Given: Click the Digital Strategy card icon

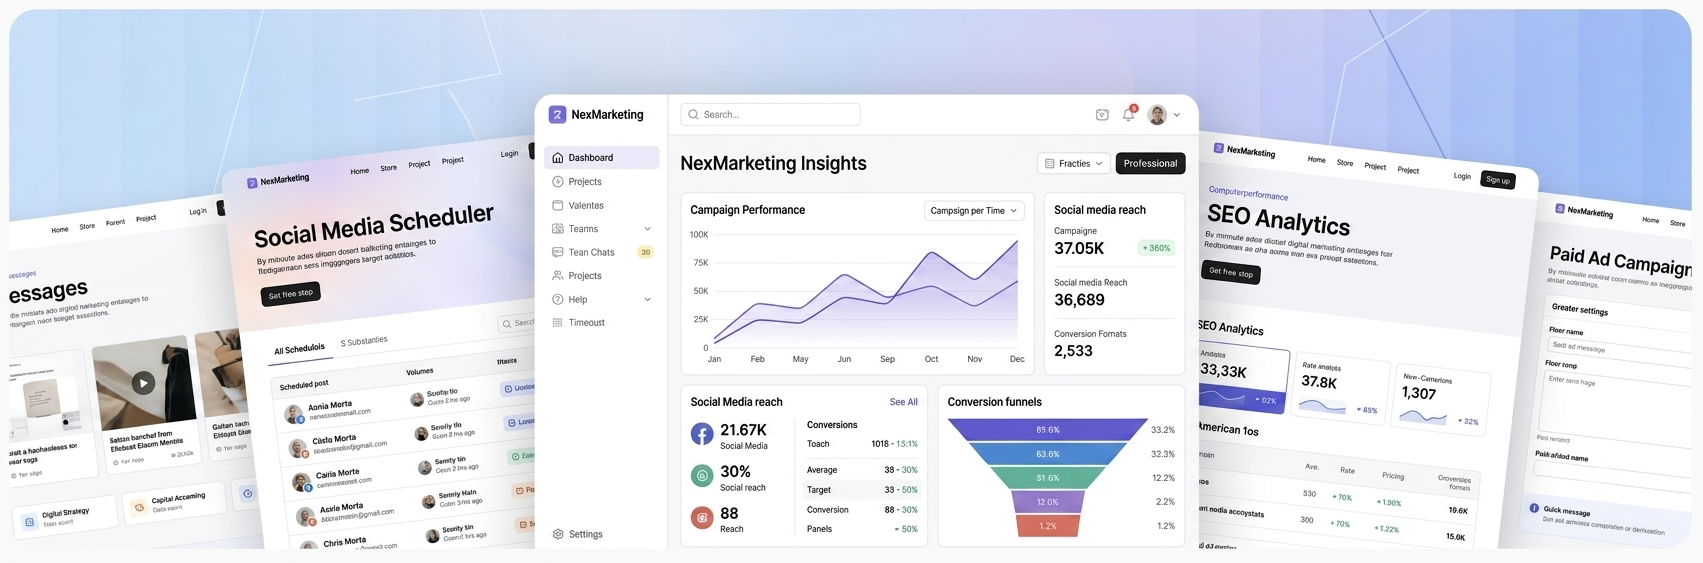Looking at the screenshot, I should pyautogui.click(x=29, y=521).
